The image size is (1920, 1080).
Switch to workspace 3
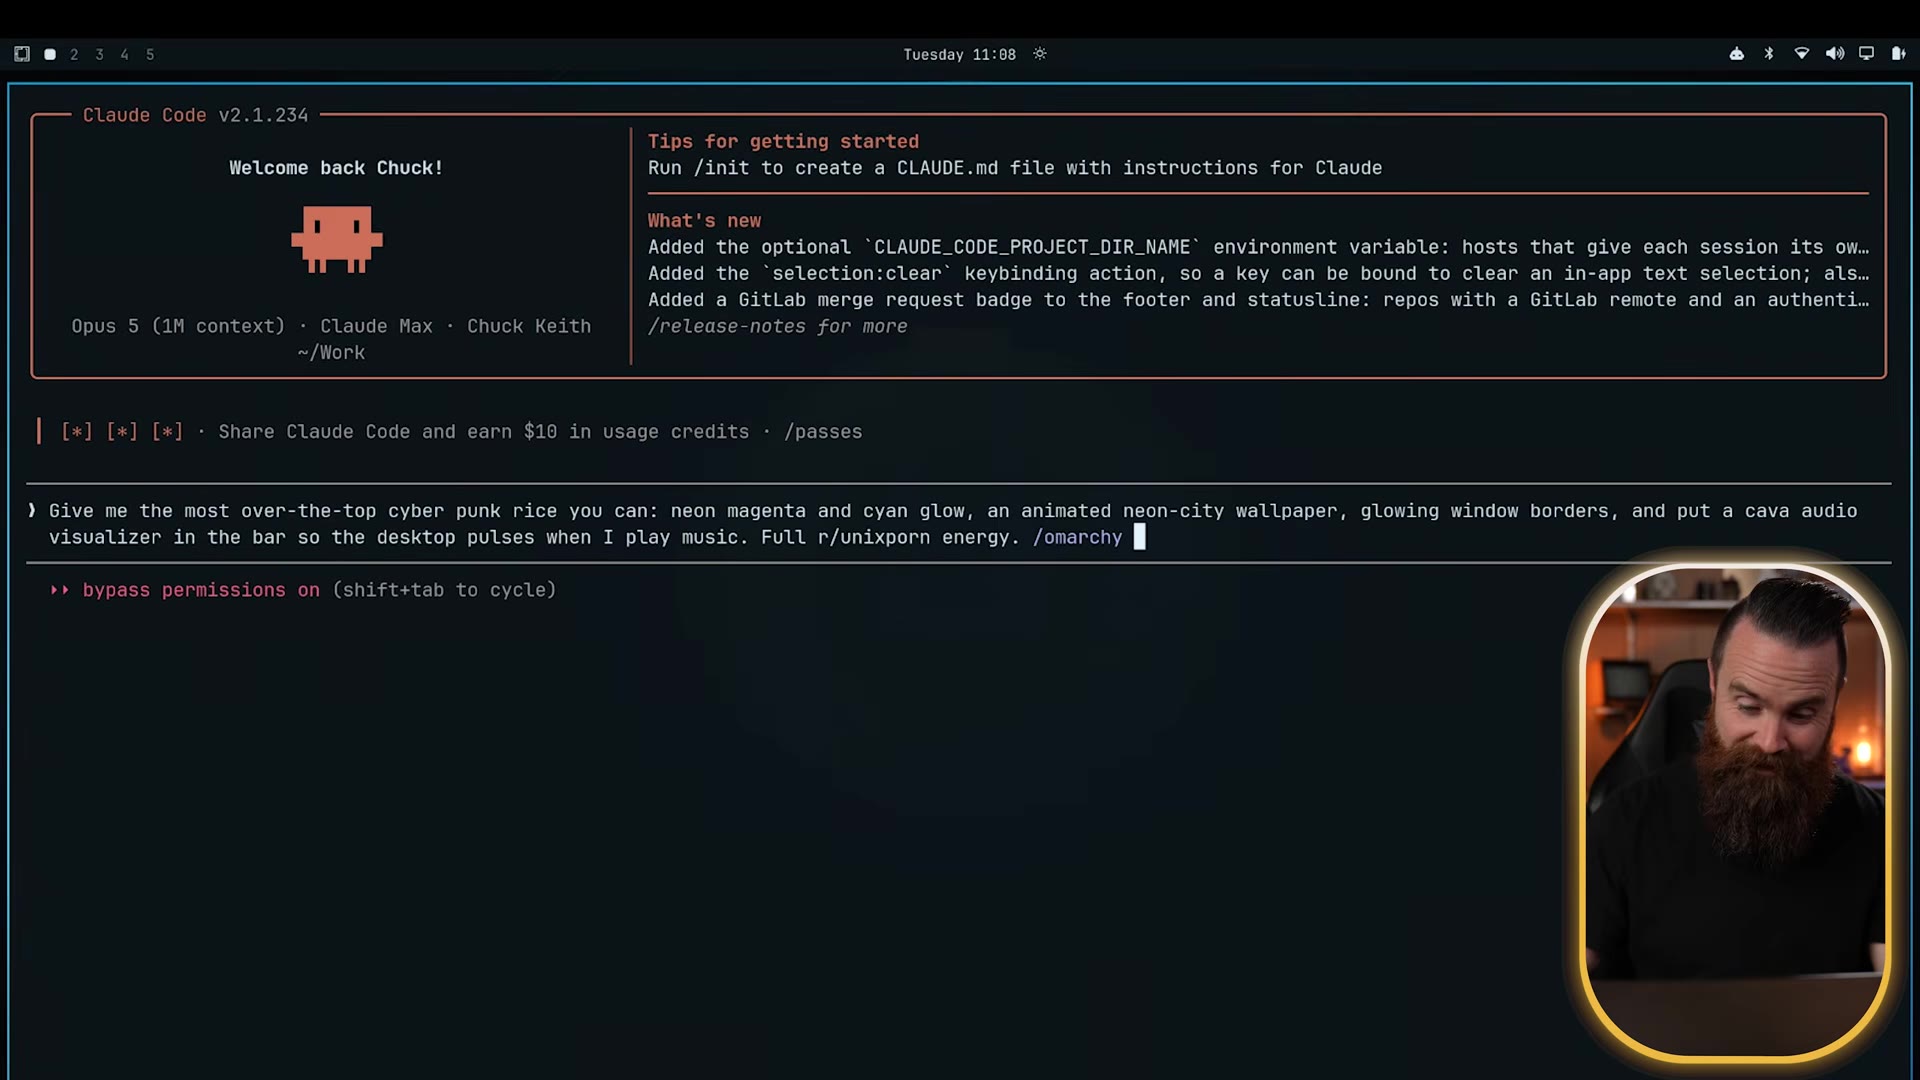click(99, 55)
